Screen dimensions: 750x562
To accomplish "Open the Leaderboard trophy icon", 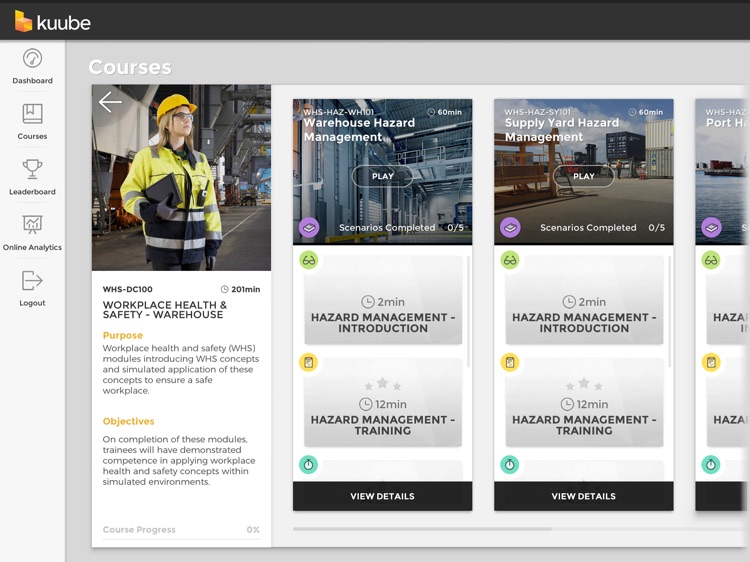I will coord(32,169).
